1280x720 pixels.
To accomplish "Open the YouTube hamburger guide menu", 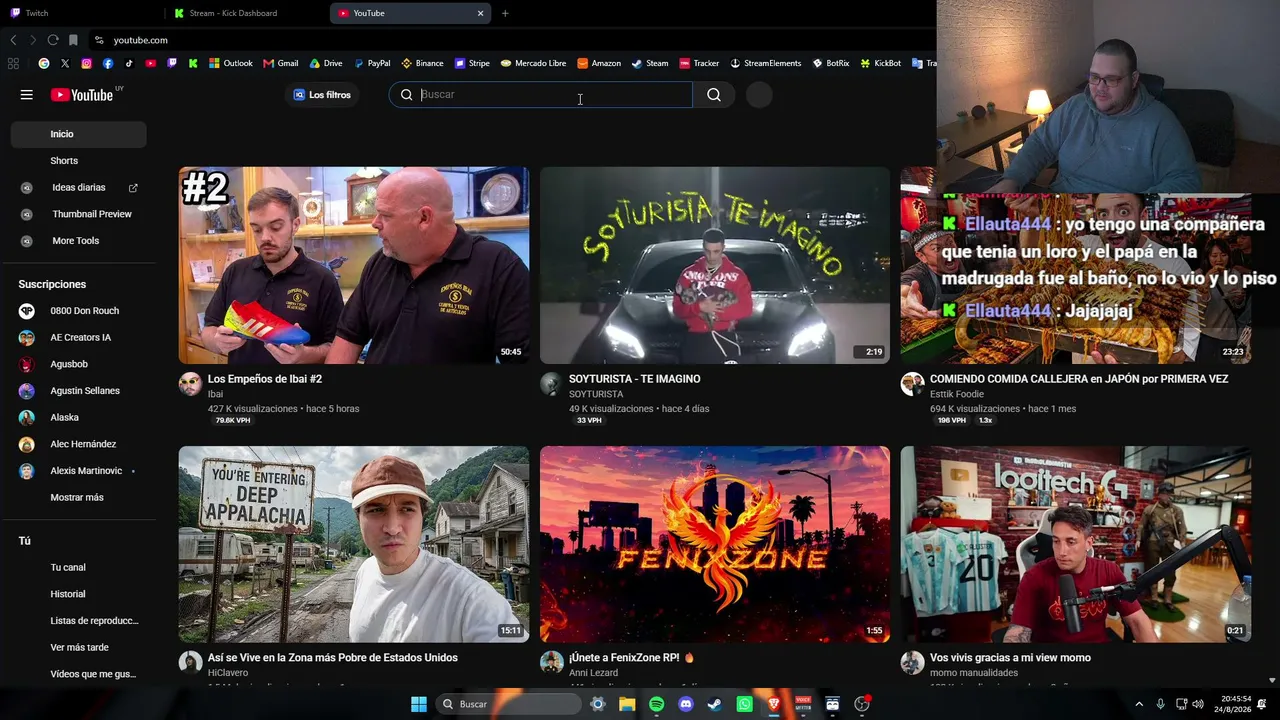I will 27,95.
